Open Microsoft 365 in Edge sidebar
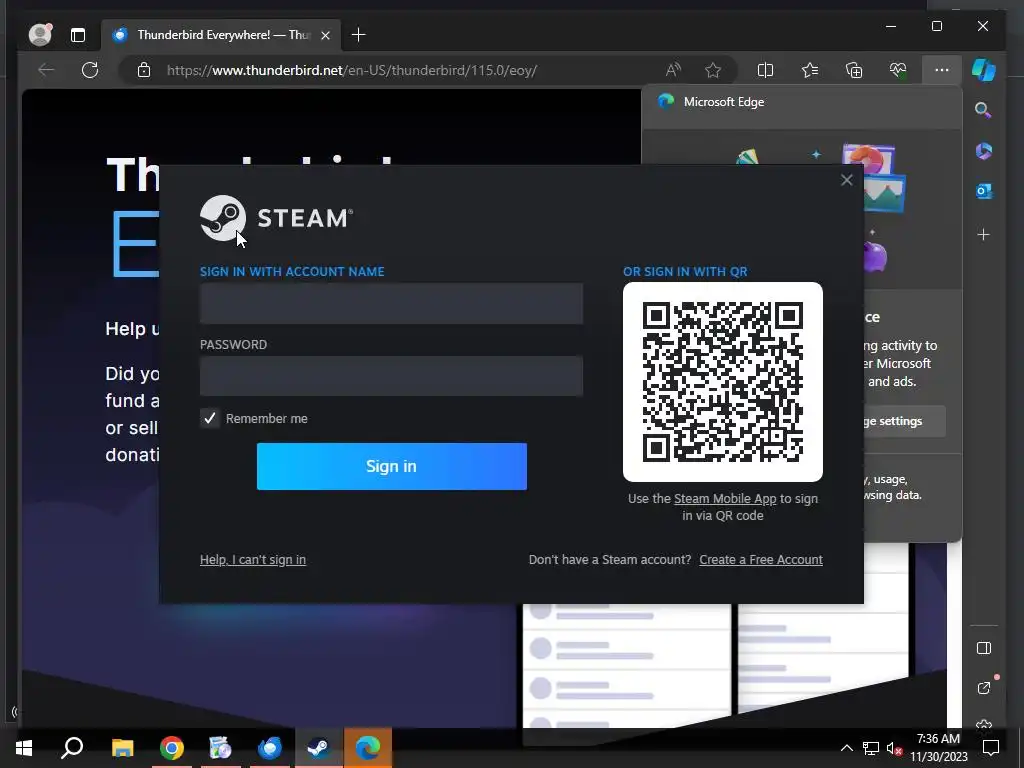This screenshot has height=768, width=1024. pos(984,151)
